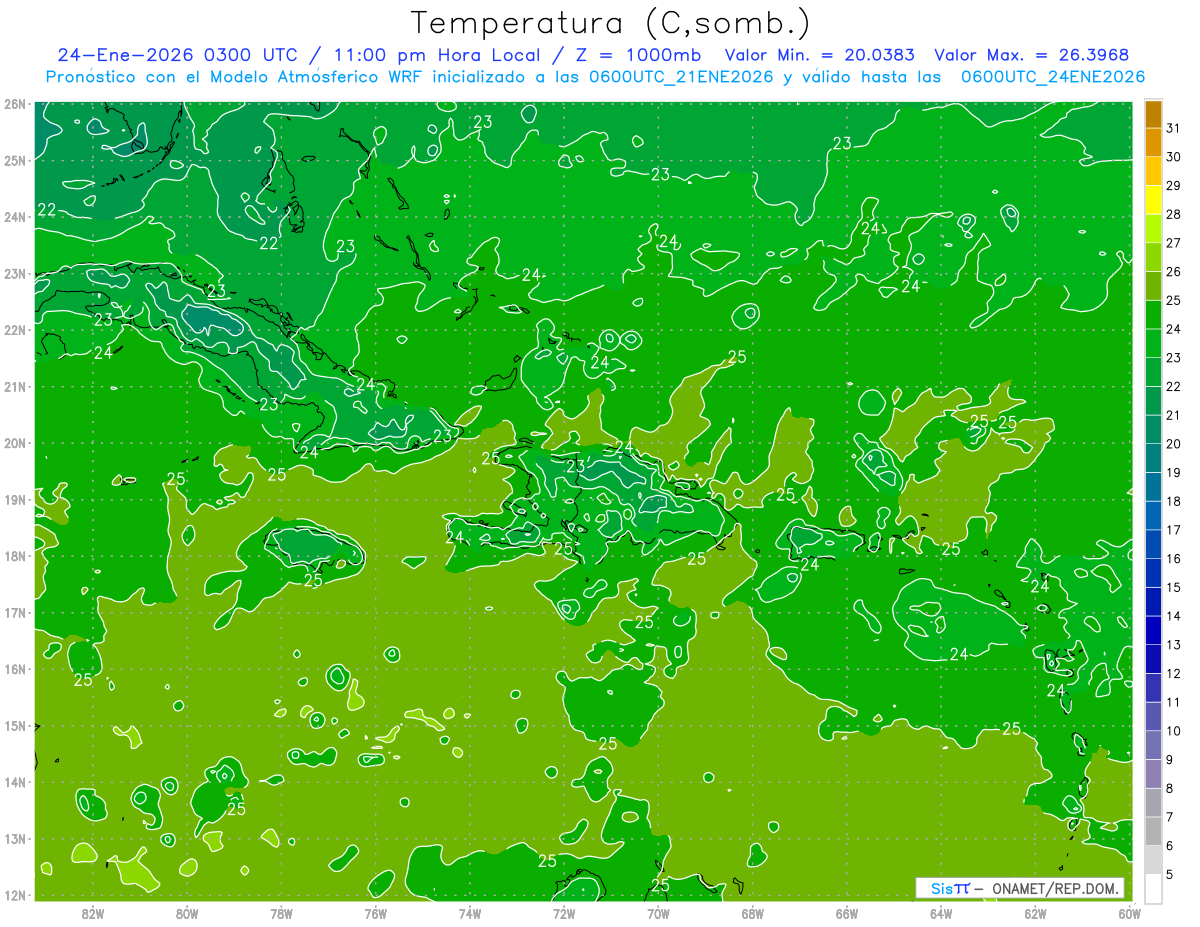This screenshot has width=1200, height=927.
Task: Click the '20N' latitude axis label
Action: pos(14,443)
